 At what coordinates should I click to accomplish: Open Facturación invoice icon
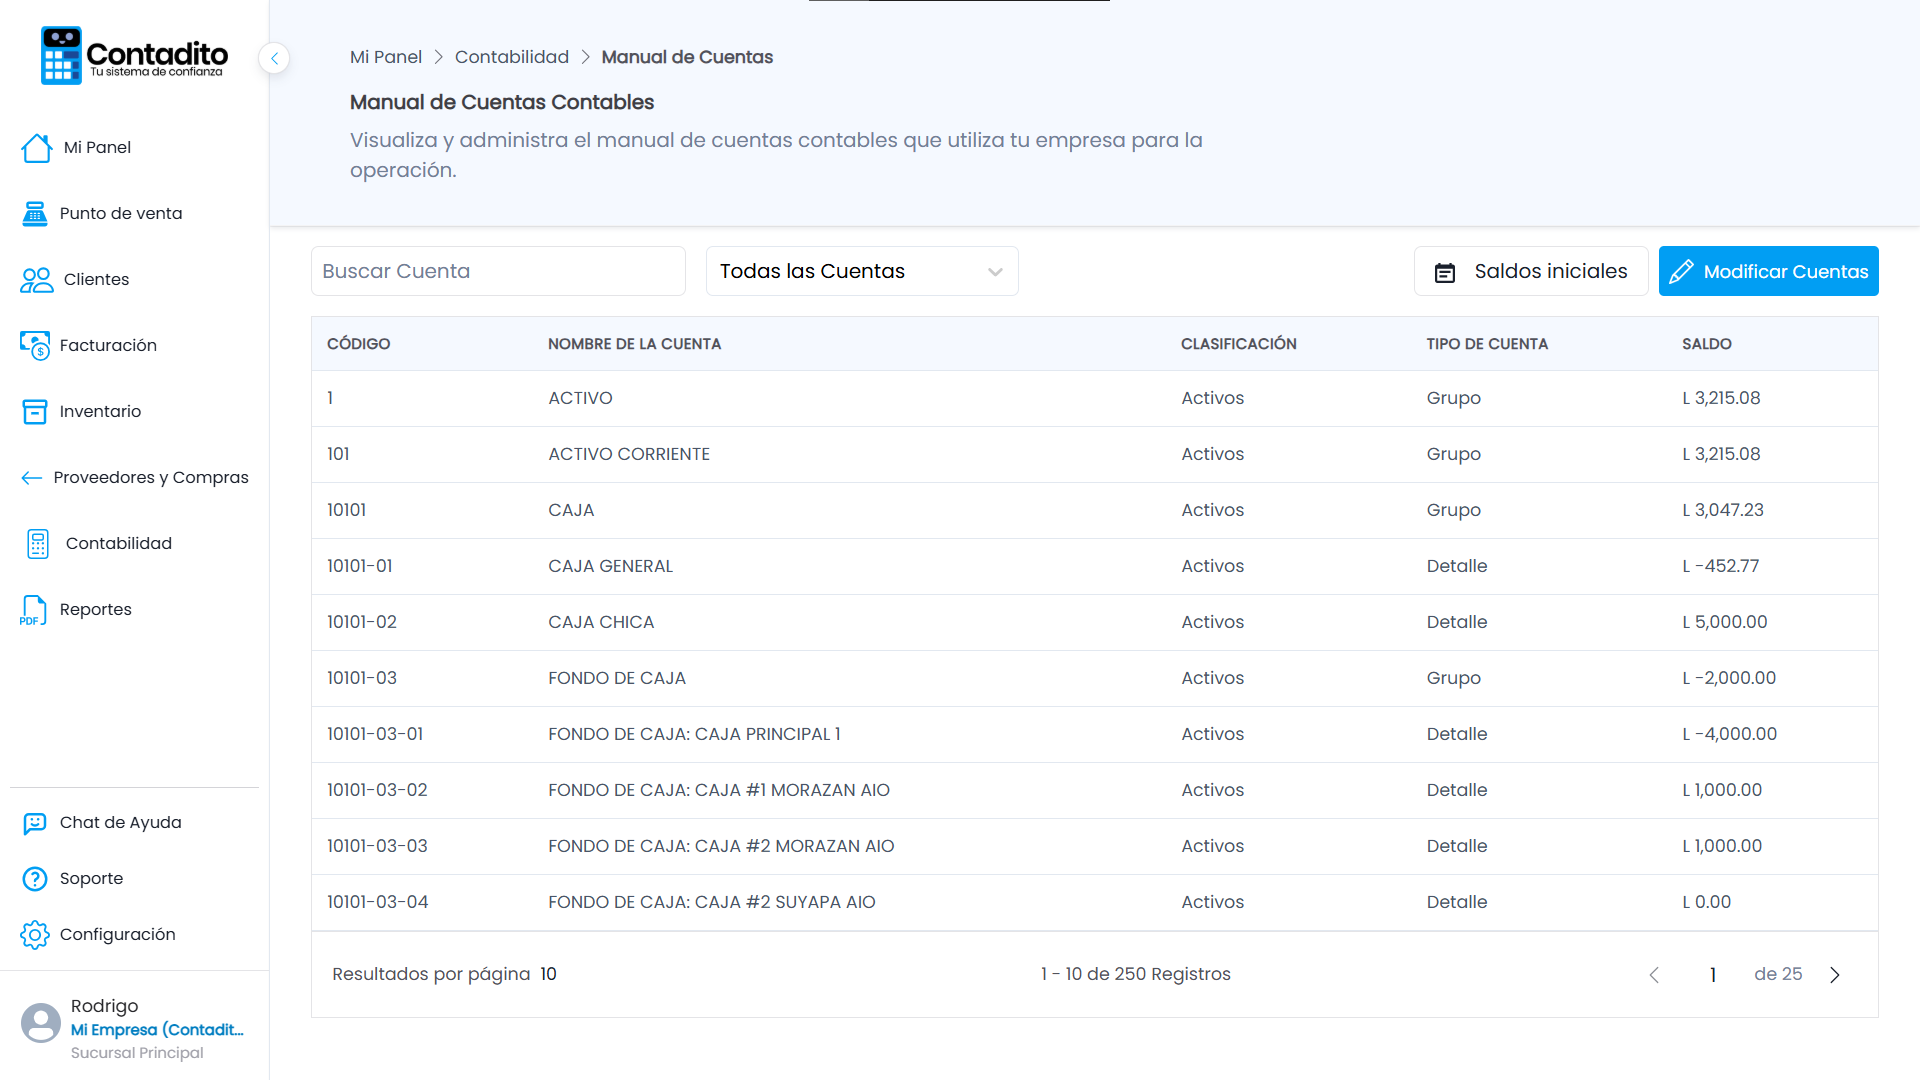click(35, 346)
